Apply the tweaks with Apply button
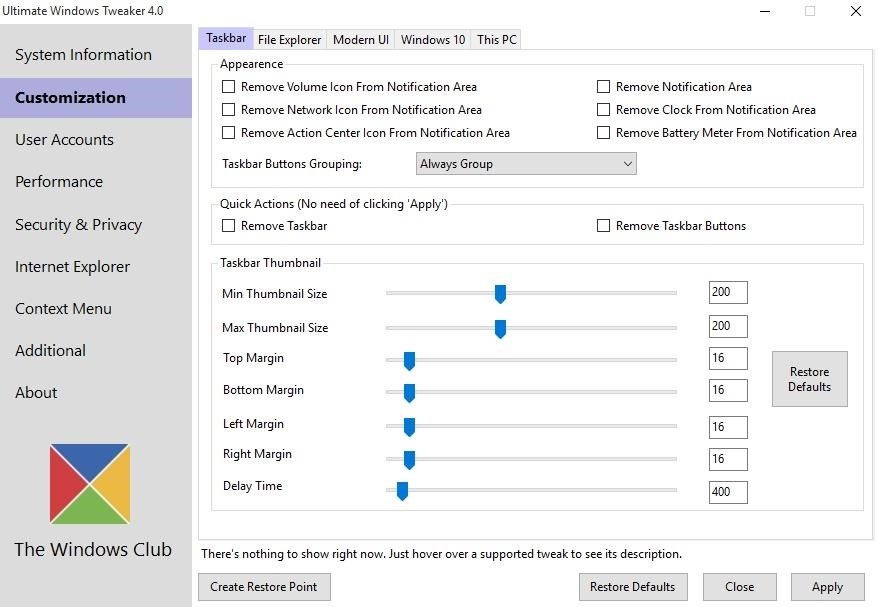The image size is (878, 607). (828, 587)
